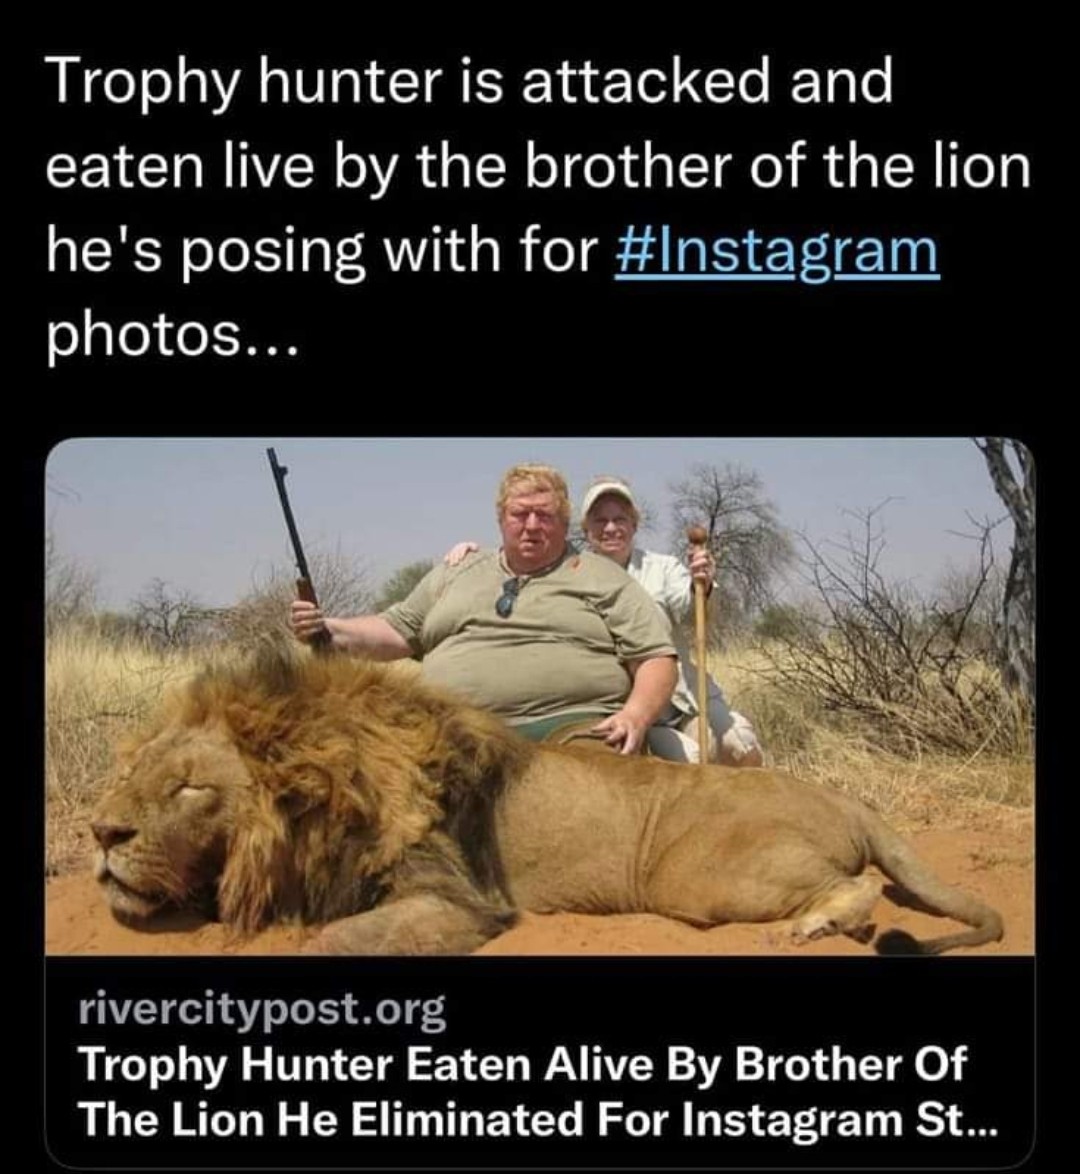Screen dimensions: 1080x1174
Task: Click the sunglasses hanging on the green shirt
Action: (x=509, y=596)
